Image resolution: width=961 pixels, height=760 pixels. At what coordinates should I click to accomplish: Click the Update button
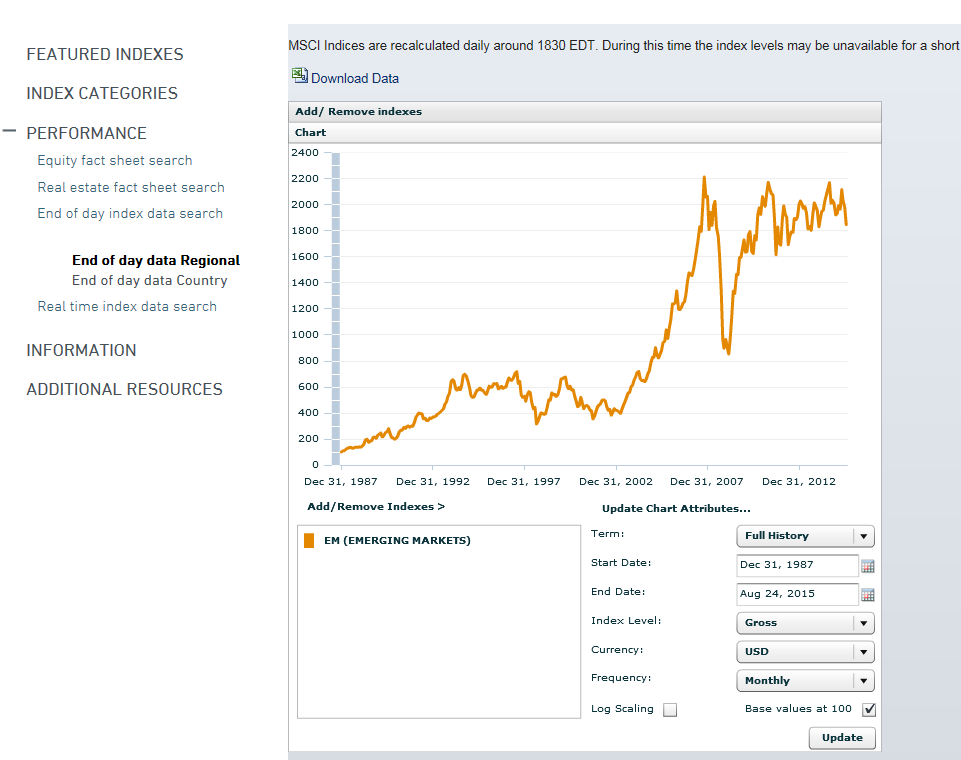(x=842, y=738)
